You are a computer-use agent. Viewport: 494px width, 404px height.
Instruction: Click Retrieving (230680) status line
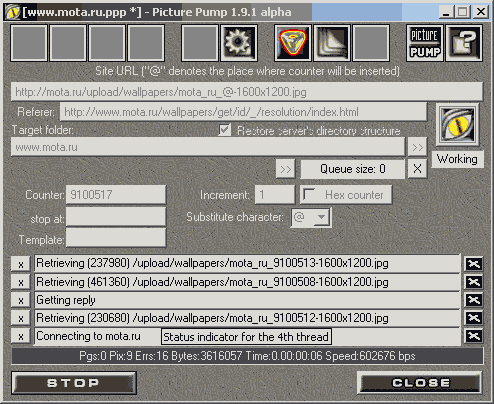(x=247, y=318)
